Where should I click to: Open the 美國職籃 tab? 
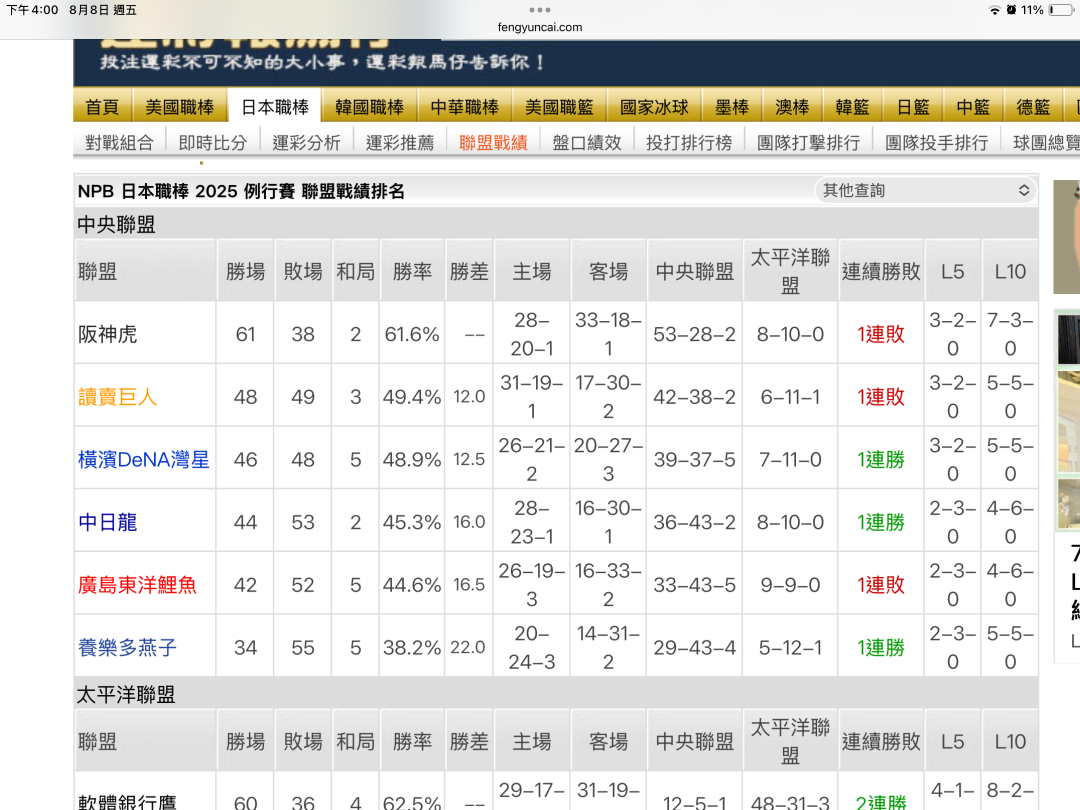coord(559,107)
